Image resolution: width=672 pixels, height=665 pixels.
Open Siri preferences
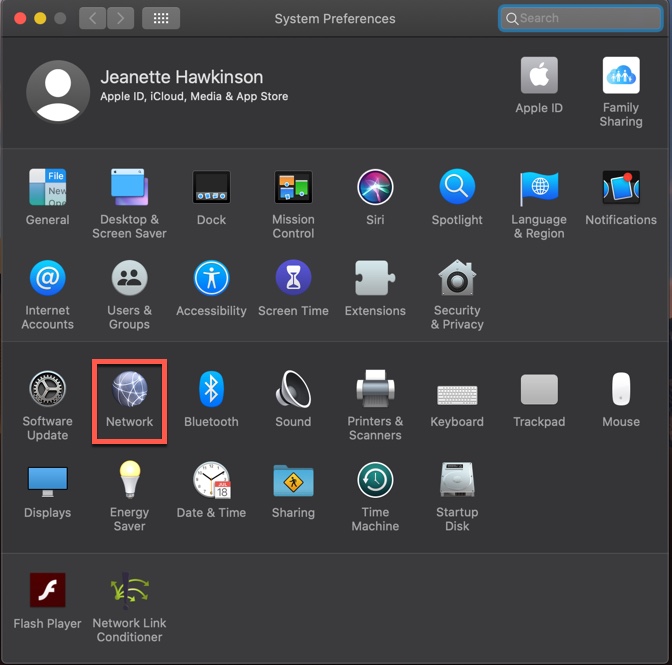(x=375, y=187)
